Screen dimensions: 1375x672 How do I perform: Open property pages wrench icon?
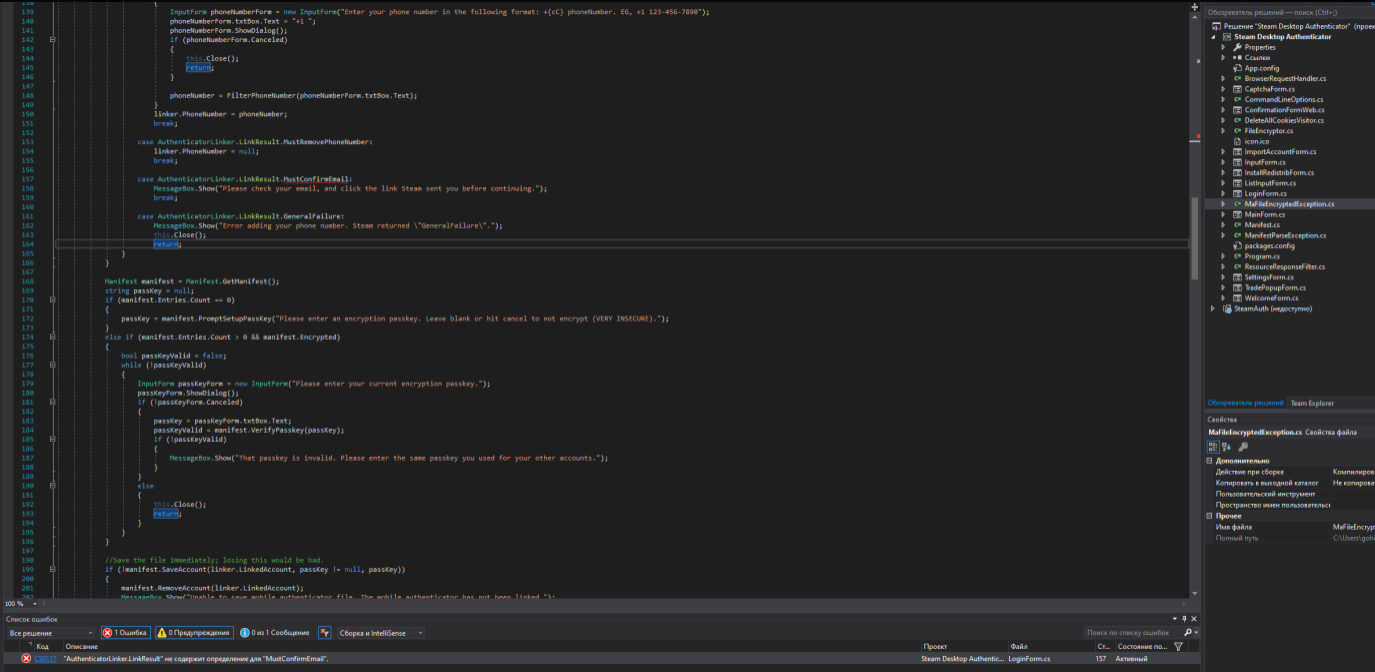click(x=1243, y=447)
